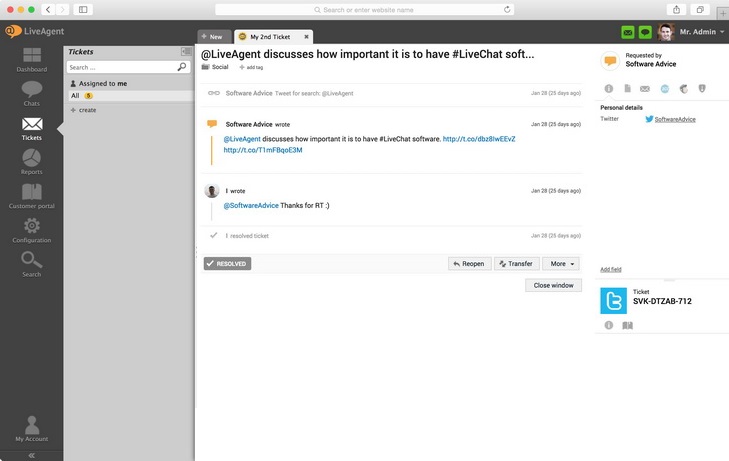Open the Customer portal section

click(x=32, y=196)
